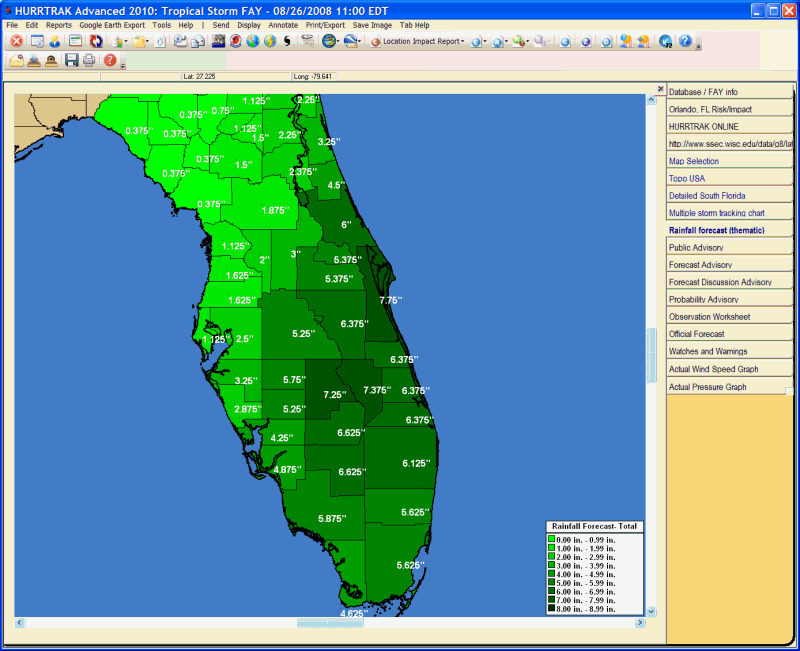Click the blue question mark help icon
The width and height of the screenshot is (800, 651).
click(x=685, y=41)
